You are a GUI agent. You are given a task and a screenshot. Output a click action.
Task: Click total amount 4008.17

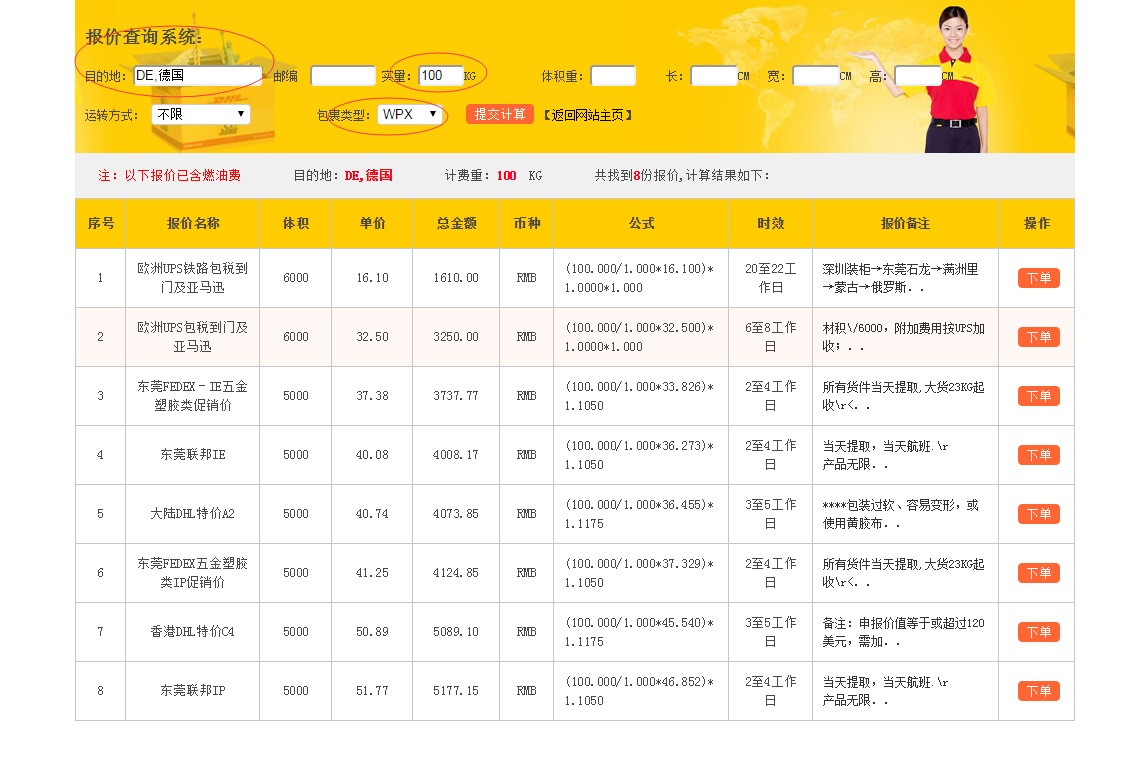tap(456, 455)
